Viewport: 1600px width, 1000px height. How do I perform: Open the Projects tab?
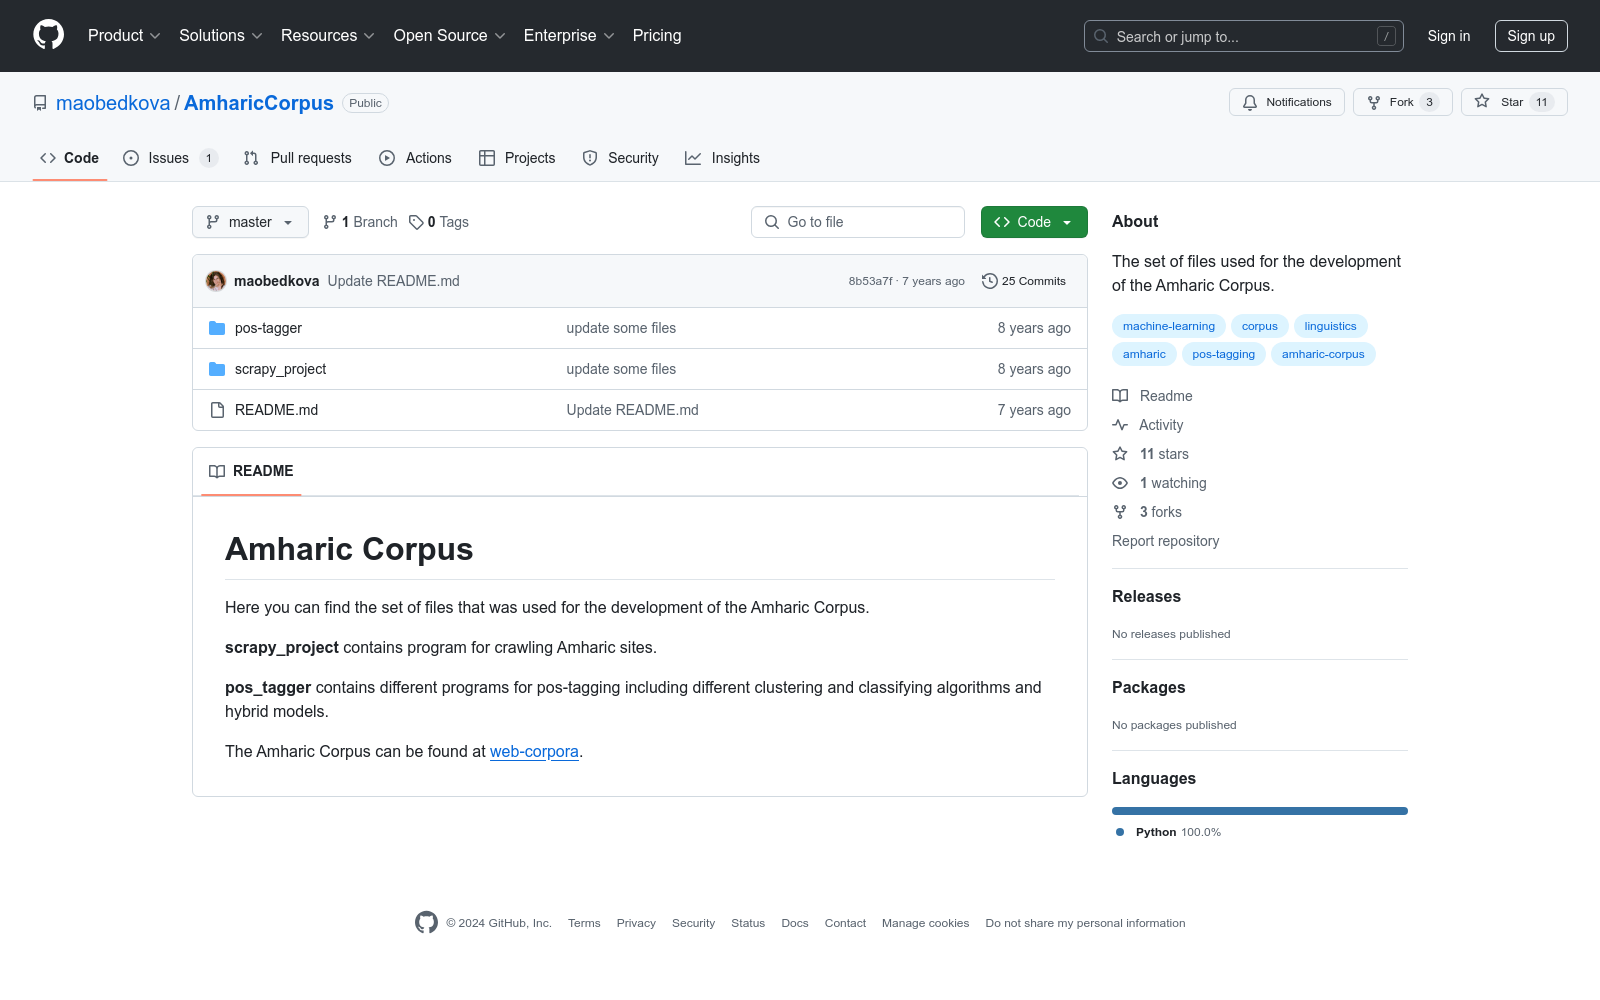click(x=517, y=158)
